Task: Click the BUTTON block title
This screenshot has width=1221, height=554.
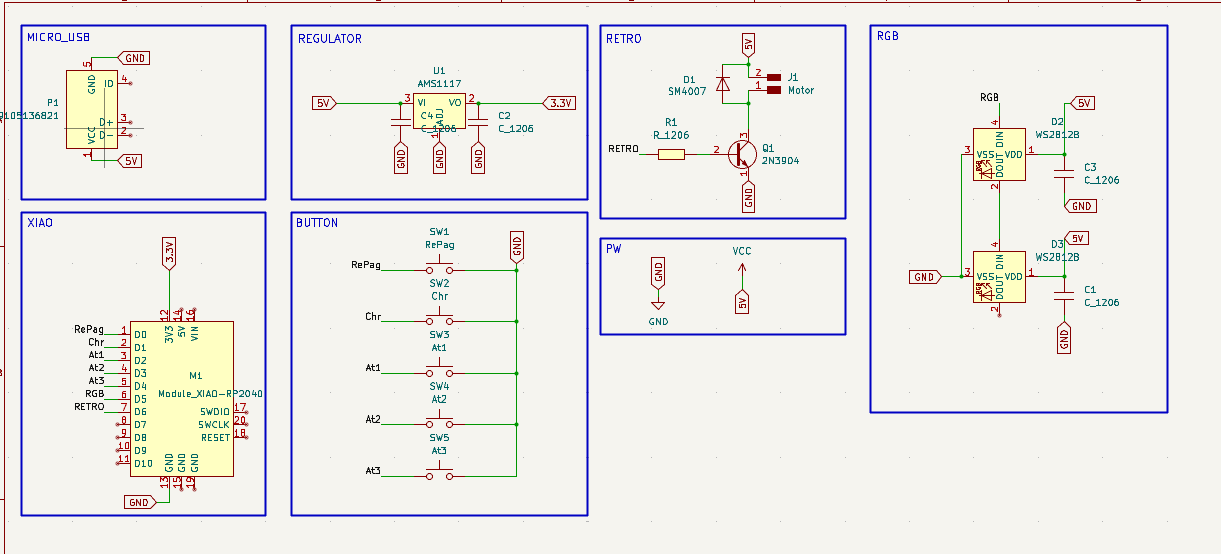Action: pyautogui.click(x=317, y=223)
